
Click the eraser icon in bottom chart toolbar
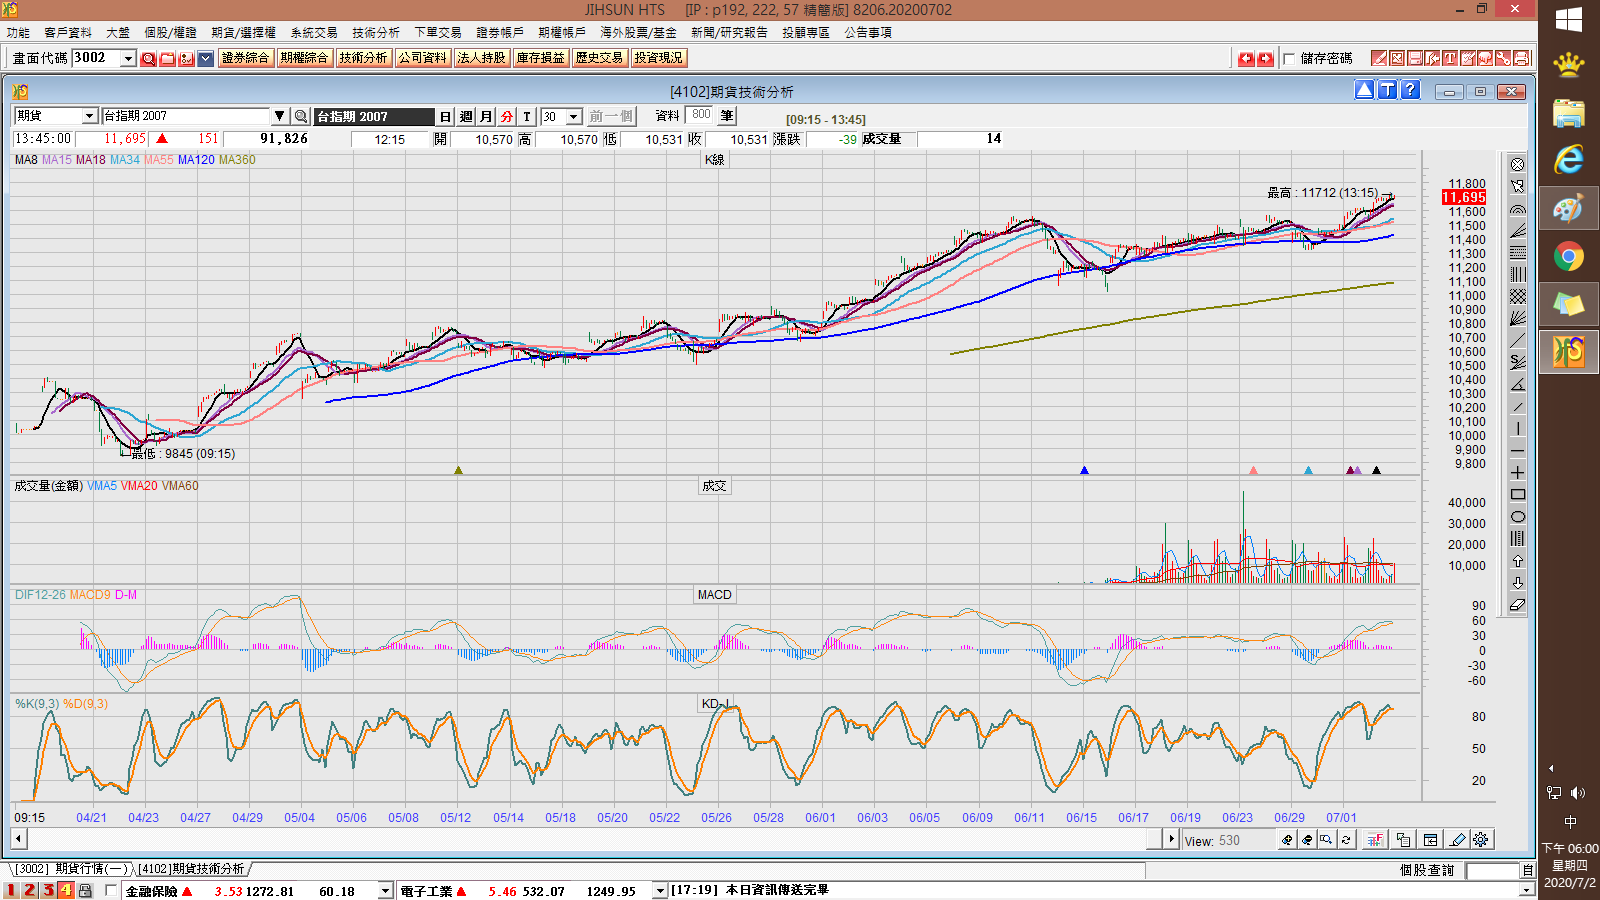pos(1457,840)
